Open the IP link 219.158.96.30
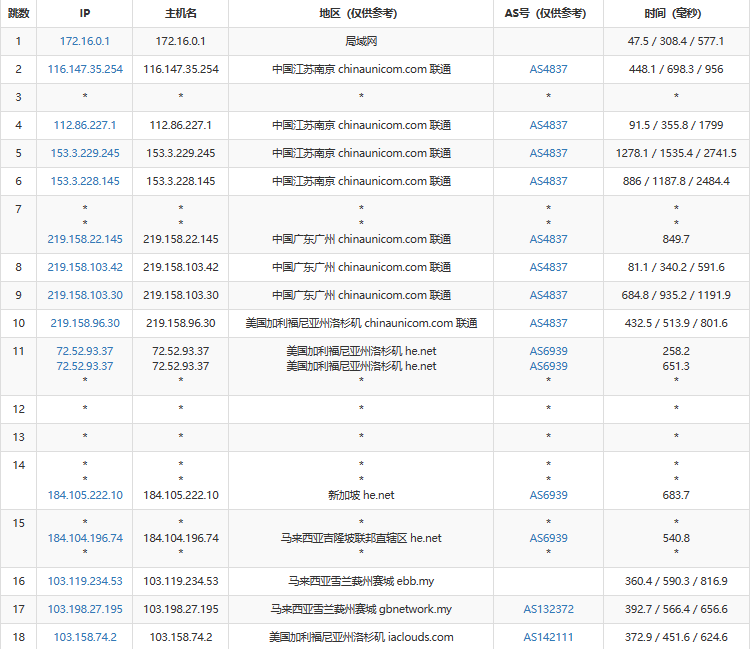 point(85,323)
